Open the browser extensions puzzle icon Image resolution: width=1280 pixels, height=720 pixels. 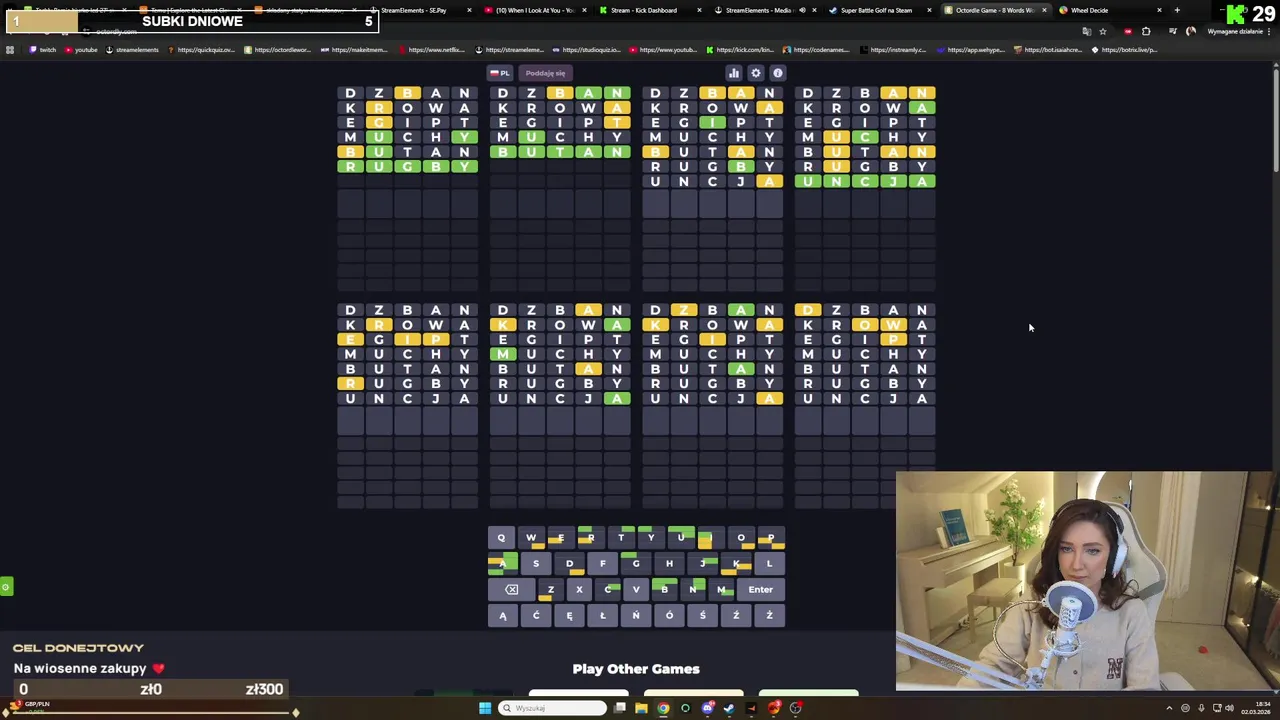tap(1146, 32)
